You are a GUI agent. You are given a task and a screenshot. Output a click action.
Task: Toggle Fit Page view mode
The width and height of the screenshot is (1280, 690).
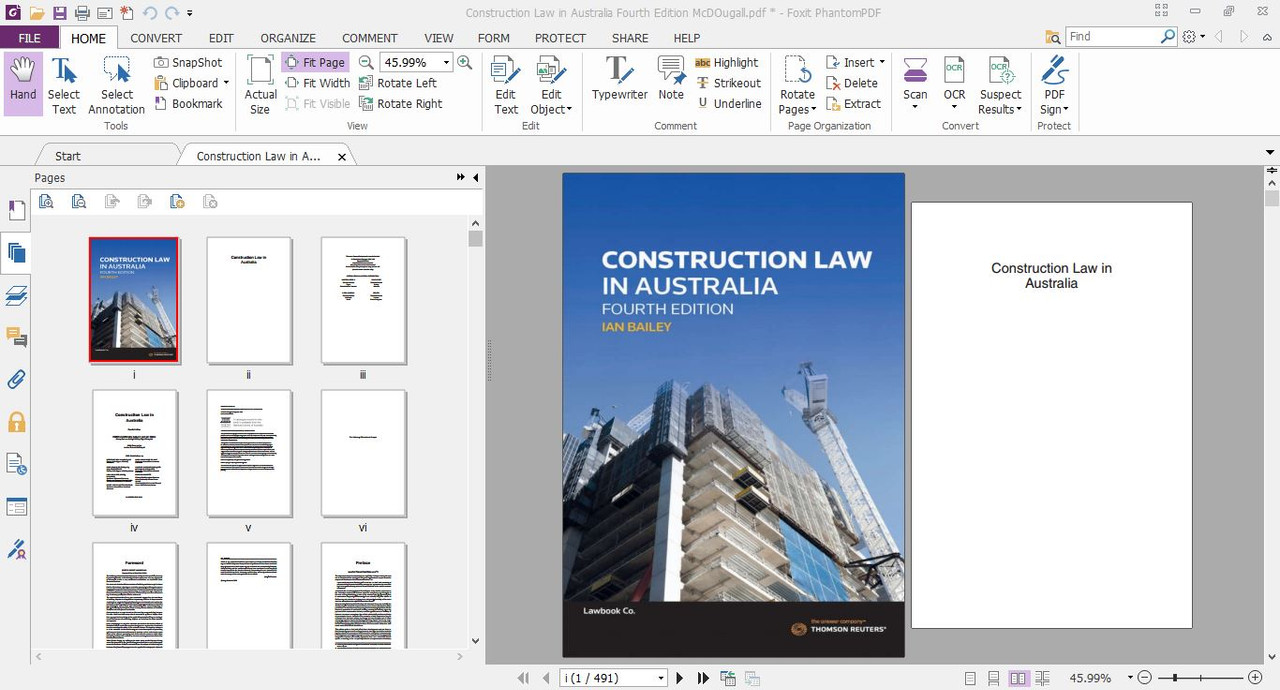315,62
